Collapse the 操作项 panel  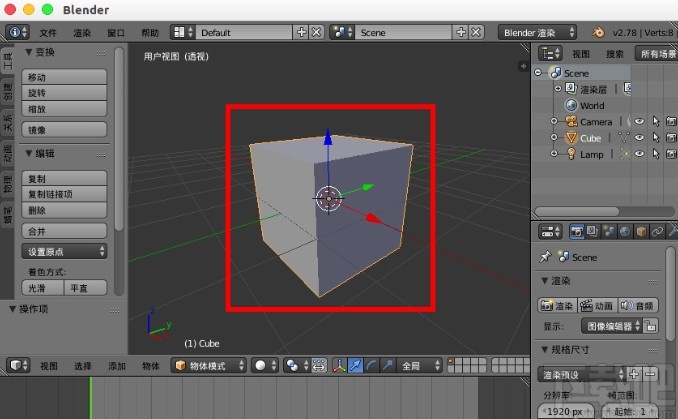point(13,309)
